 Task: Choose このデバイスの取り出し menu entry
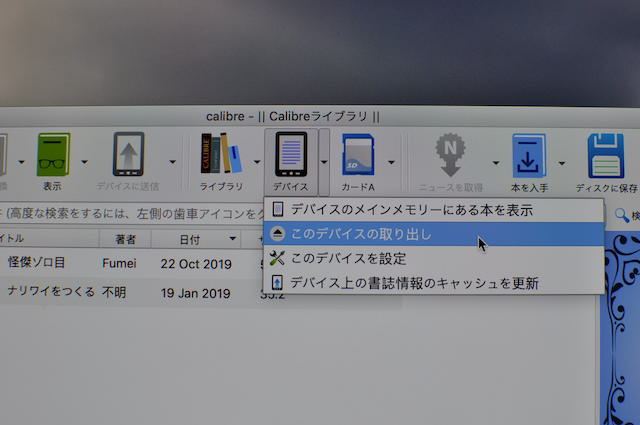point(434,234)
